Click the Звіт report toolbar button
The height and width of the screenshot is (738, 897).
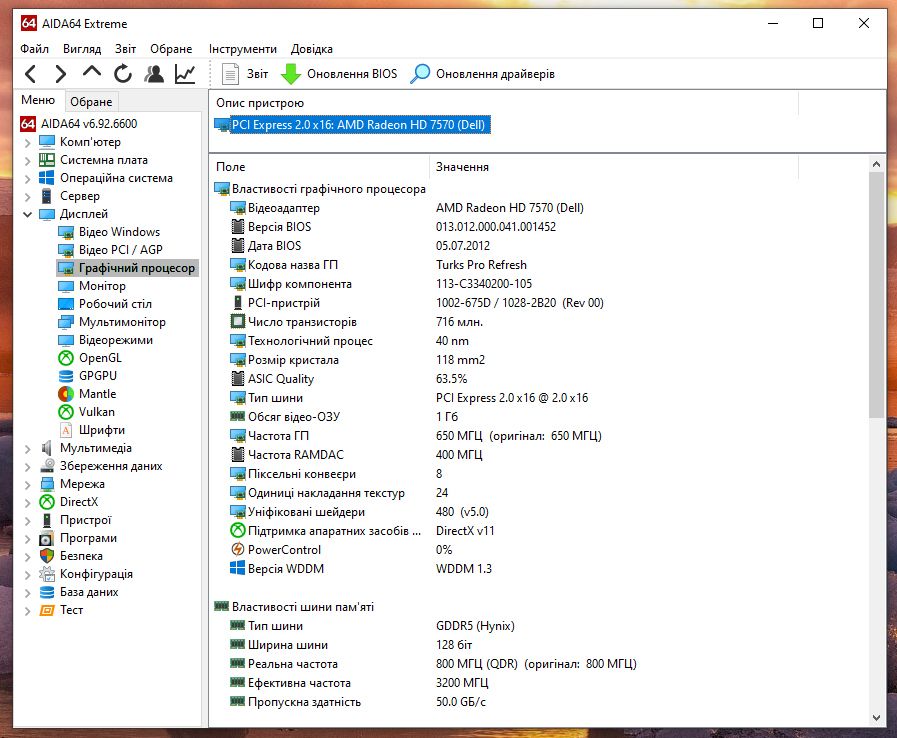point(245,74)
